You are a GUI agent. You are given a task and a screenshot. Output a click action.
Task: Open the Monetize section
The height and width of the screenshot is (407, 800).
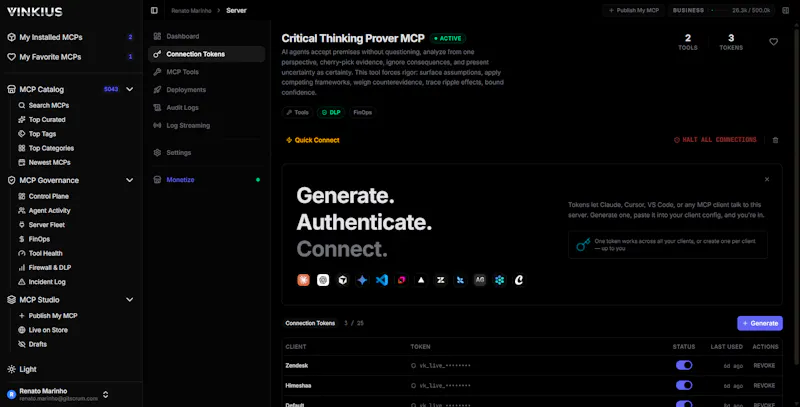[207, 180]
